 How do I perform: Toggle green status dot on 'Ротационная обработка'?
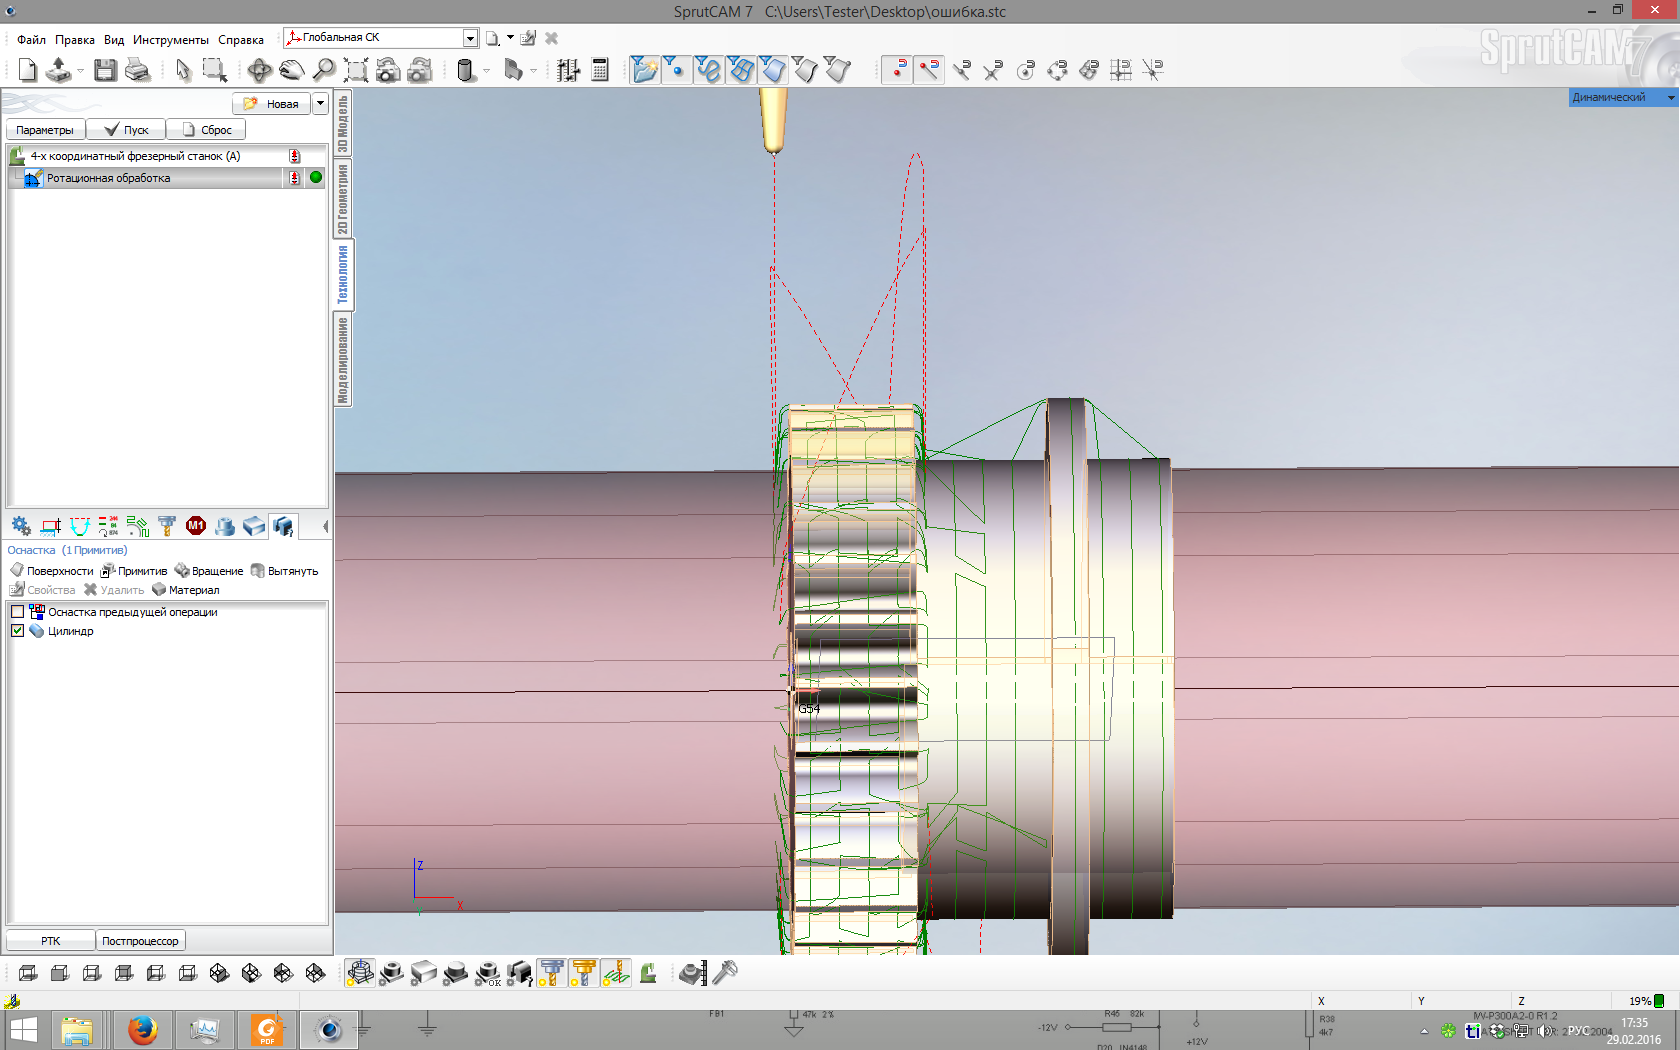coord(316,178)
